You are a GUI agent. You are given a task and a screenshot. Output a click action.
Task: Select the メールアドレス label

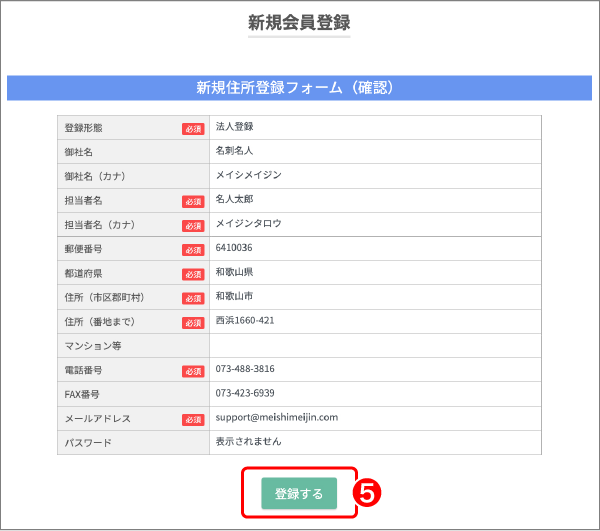pos(98,419)
